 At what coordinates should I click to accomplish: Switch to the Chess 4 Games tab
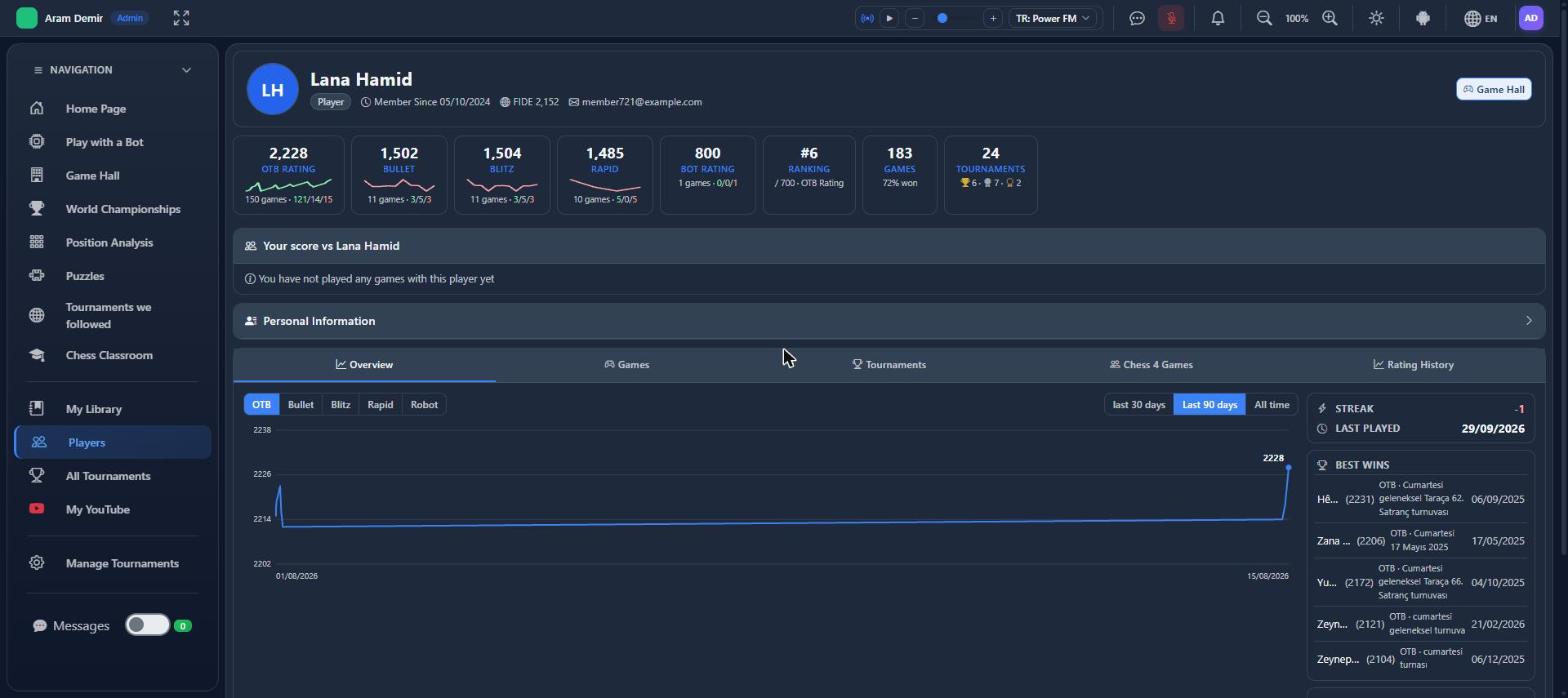point(1151,365)
